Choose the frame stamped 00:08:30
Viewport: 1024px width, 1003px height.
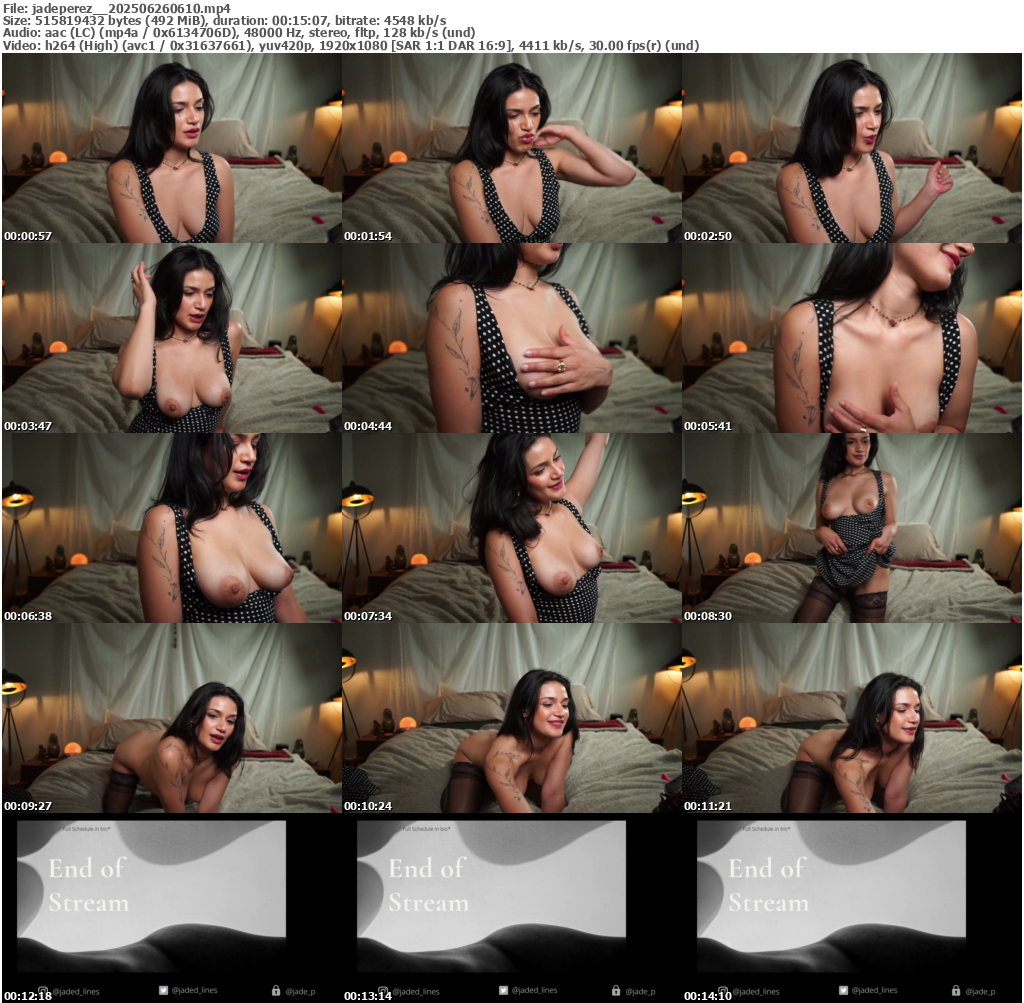coord(852,528)
